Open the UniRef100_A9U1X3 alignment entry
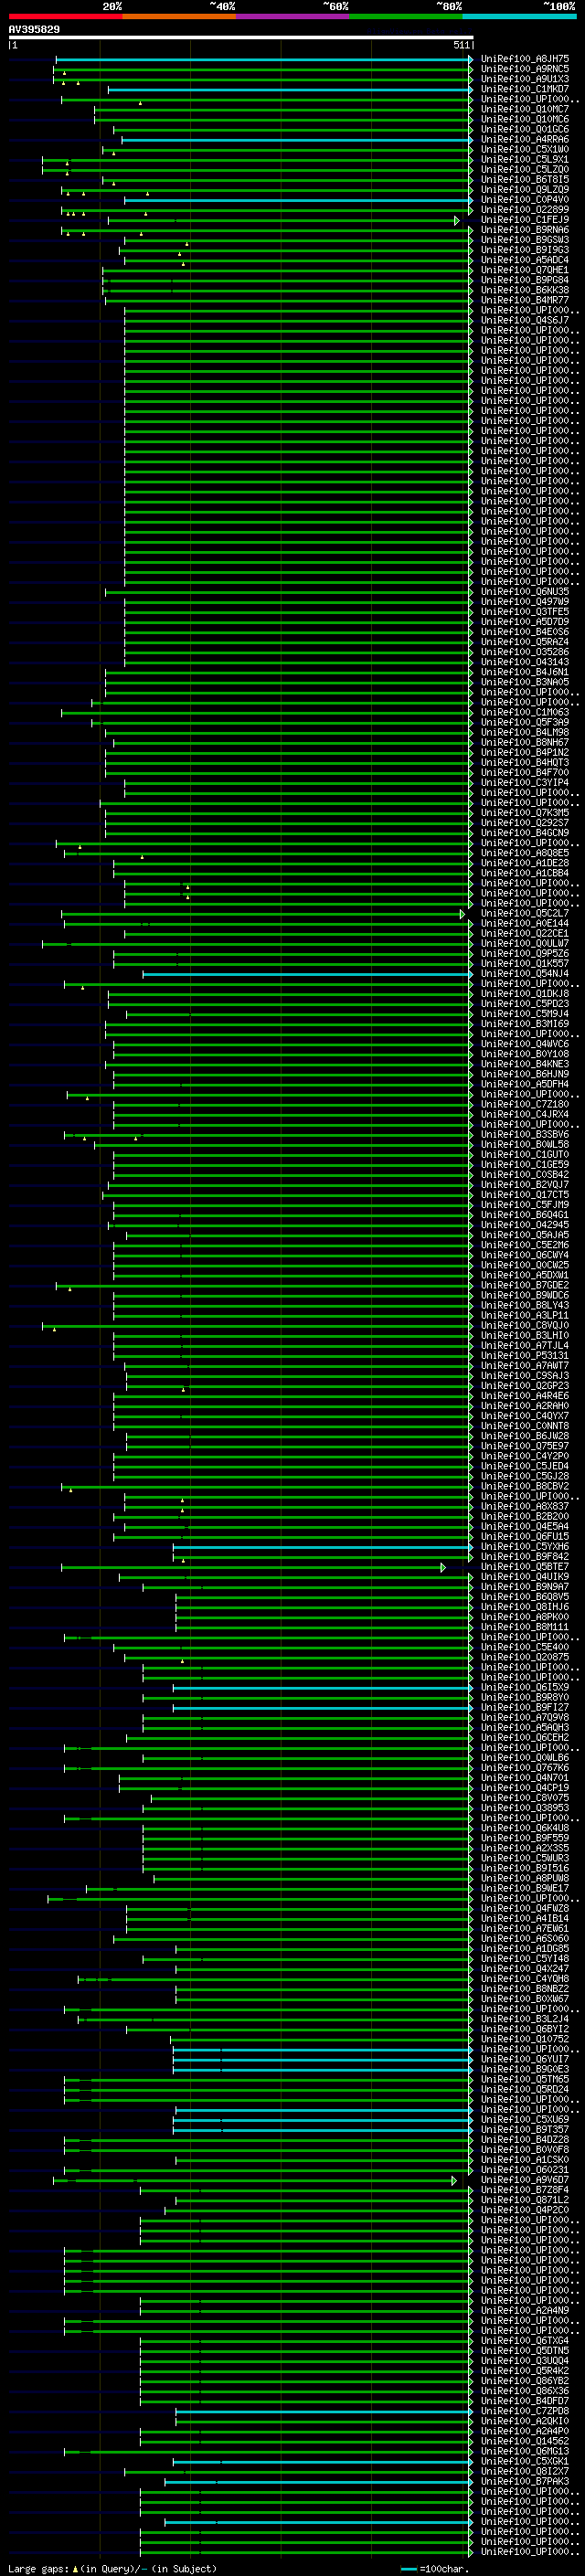The width and height of the screenshot is (585, 2576). point(525,79)
